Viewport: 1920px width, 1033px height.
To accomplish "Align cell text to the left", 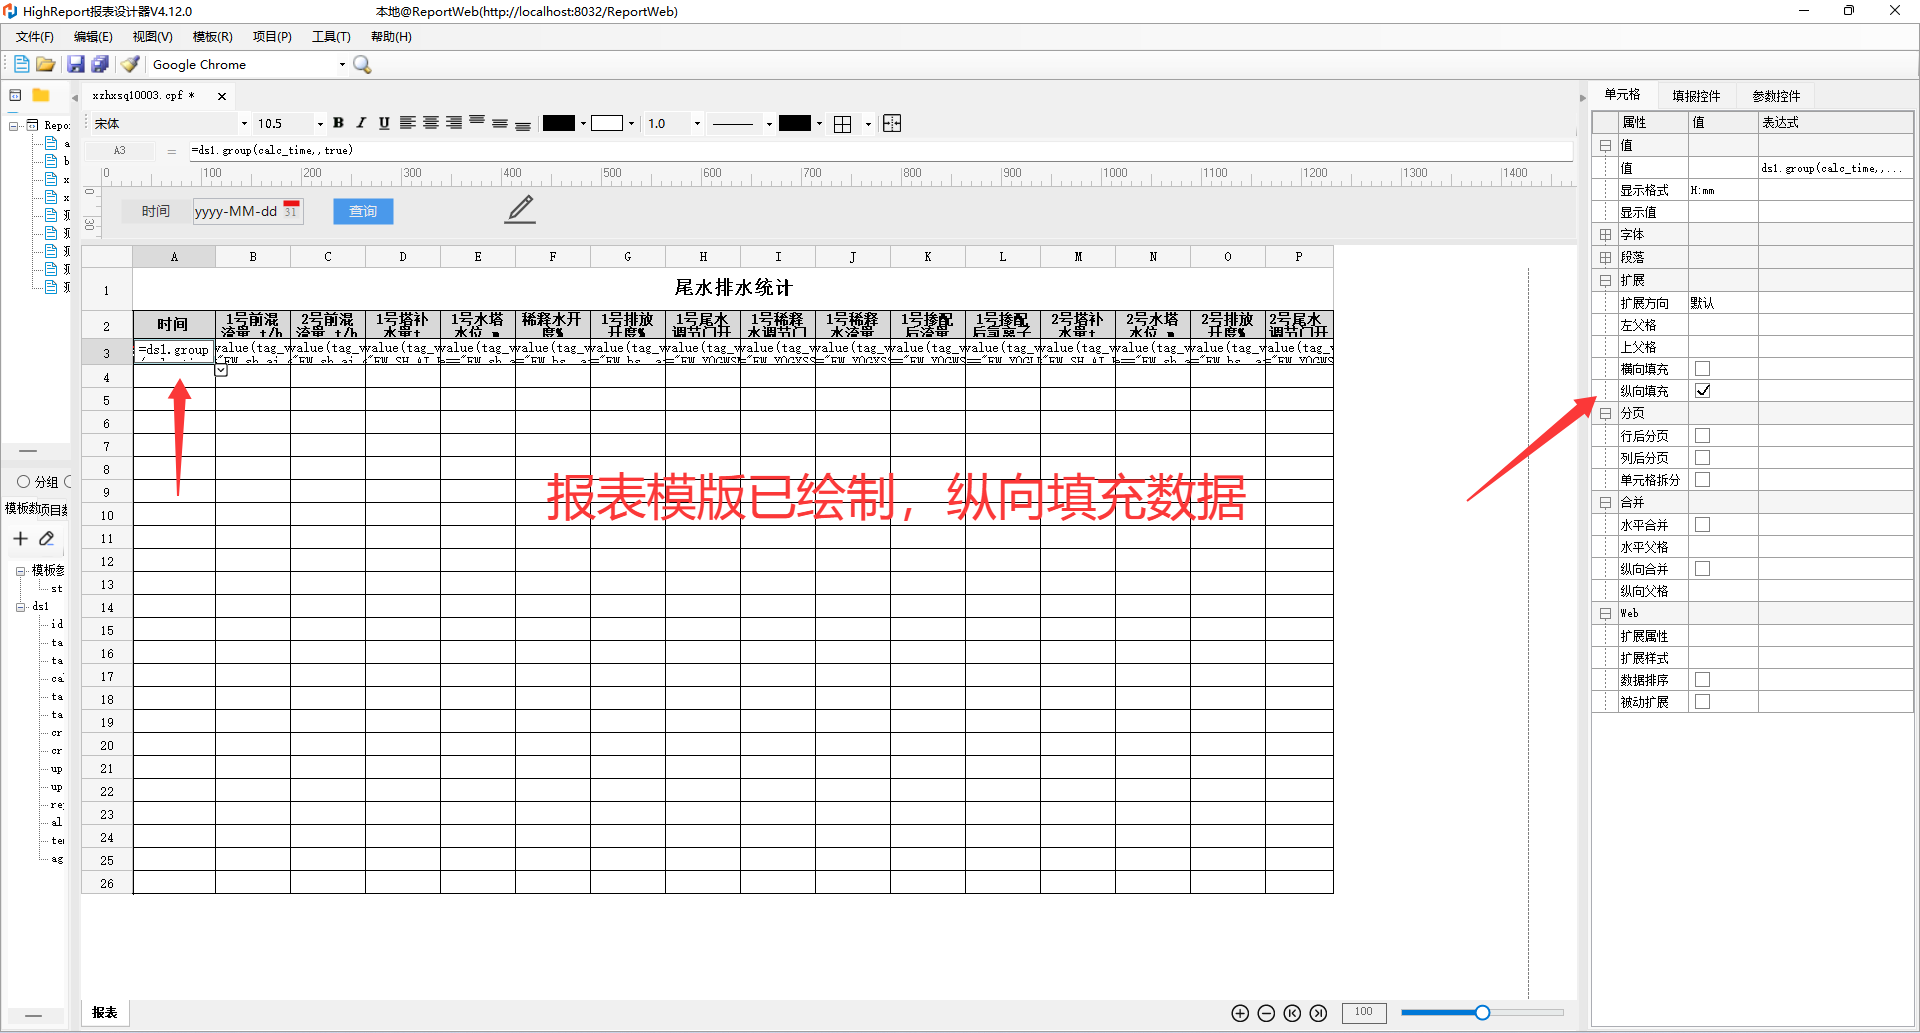I will click(x=407, y=123).
